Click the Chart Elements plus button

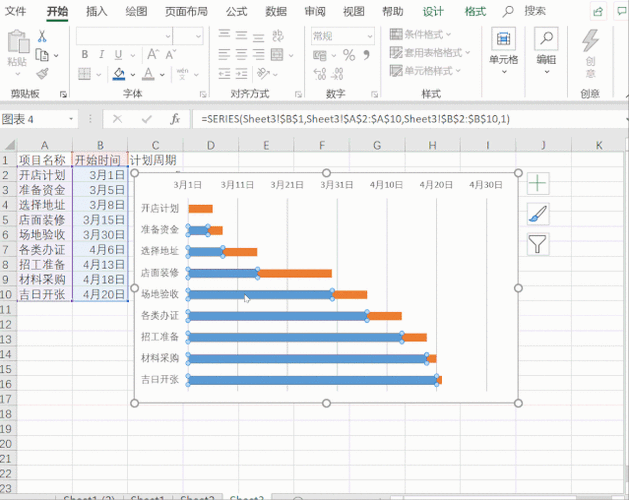(538, 183)
